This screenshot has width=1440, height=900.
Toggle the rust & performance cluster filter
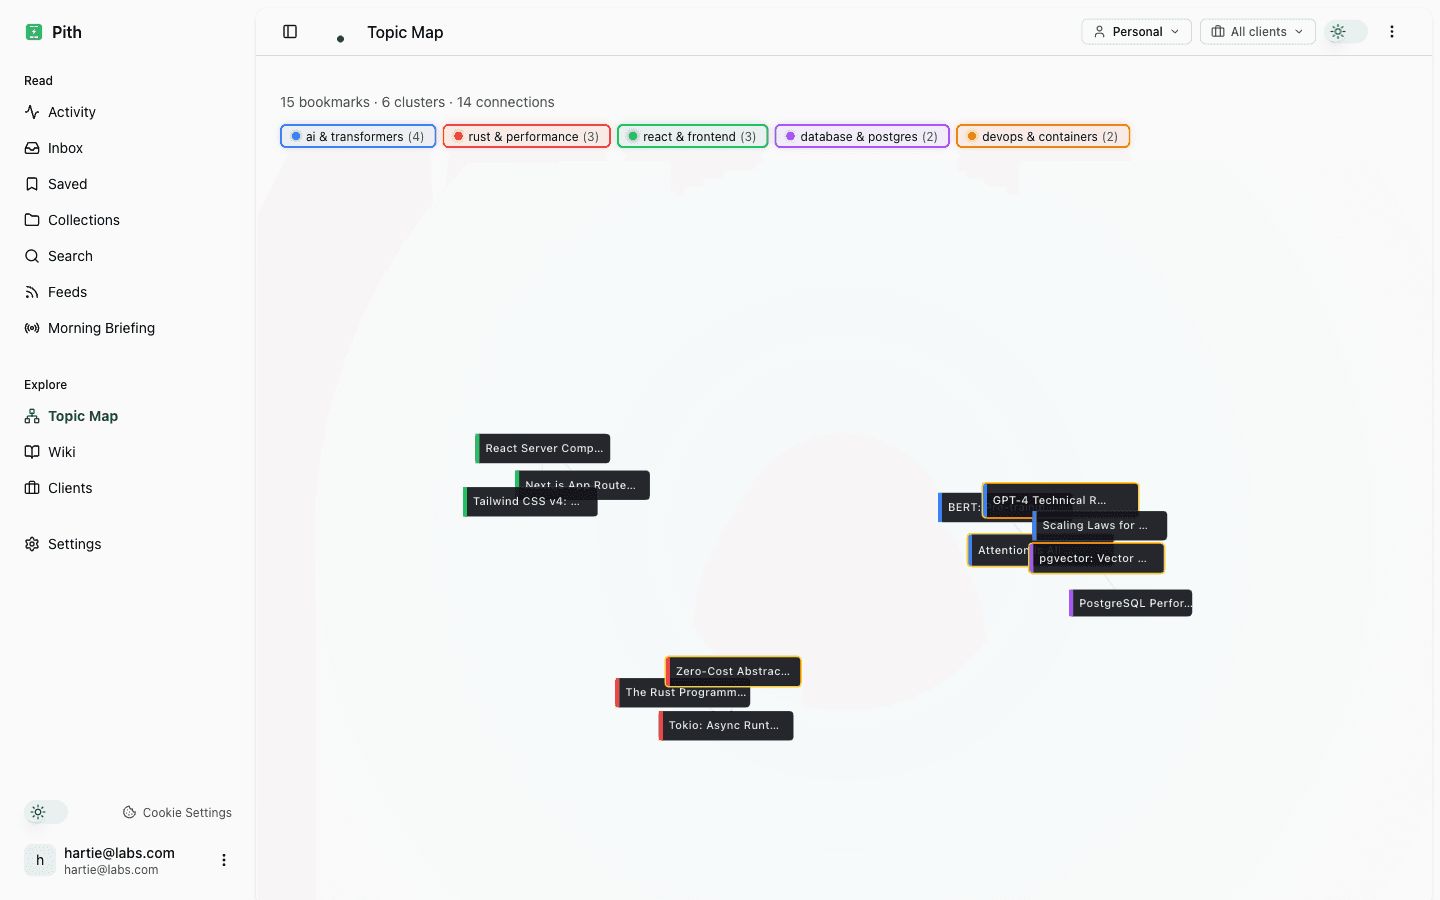[527, 136]
